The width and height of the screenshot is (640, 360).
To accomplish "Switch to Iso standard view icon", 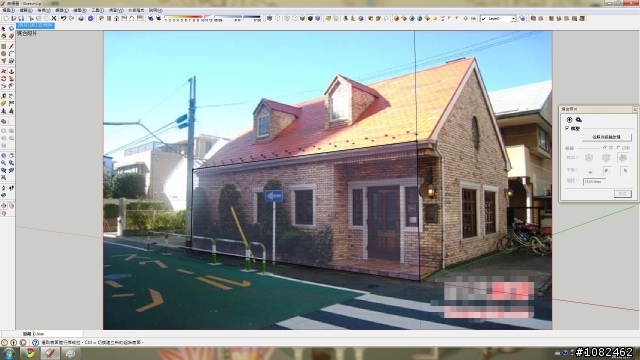I will click(x=101, y=18).
